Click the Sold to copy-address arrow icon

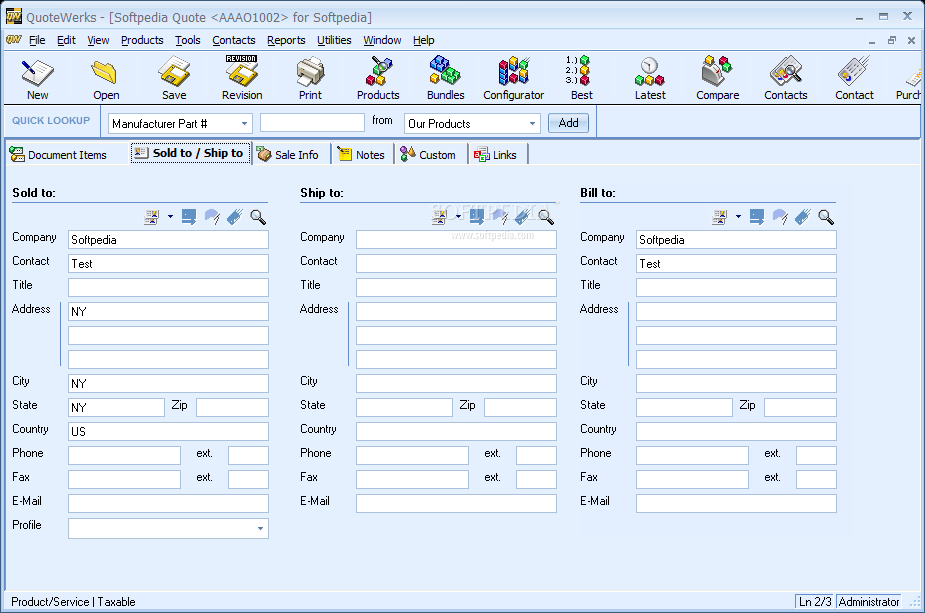point(189,217)
